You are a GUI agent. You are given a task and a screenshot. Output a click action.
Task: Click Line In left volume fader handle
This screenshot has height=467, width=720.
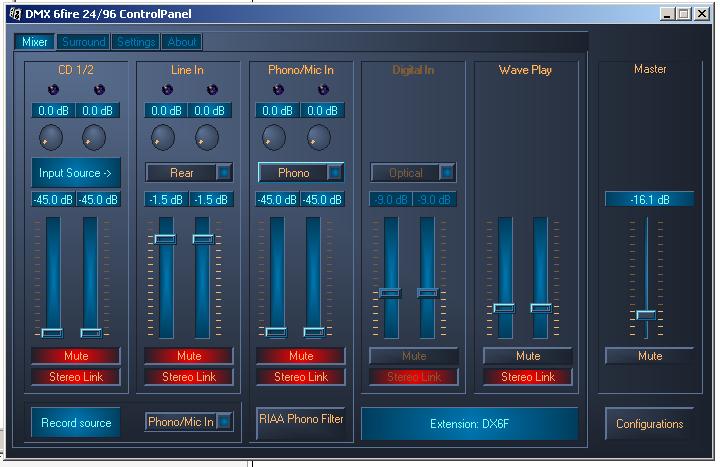coord(165,239)
